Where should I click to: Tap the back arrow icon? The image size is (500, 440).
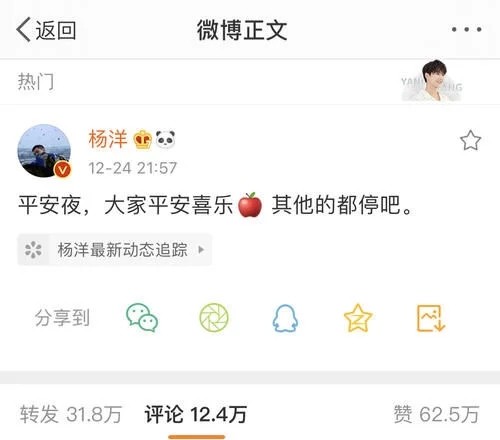click(x=23, y=30)
